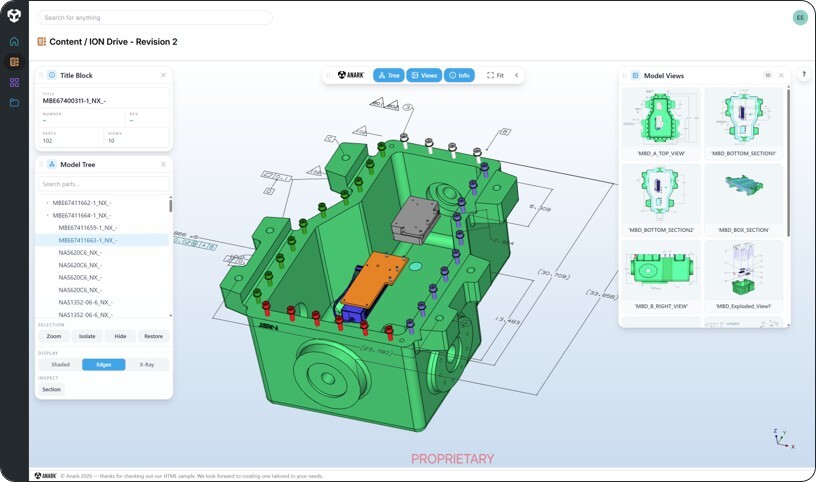Screen dimensions: 816x482
Task: Click the orange circuit board in the model
Action: coord(372,278)
